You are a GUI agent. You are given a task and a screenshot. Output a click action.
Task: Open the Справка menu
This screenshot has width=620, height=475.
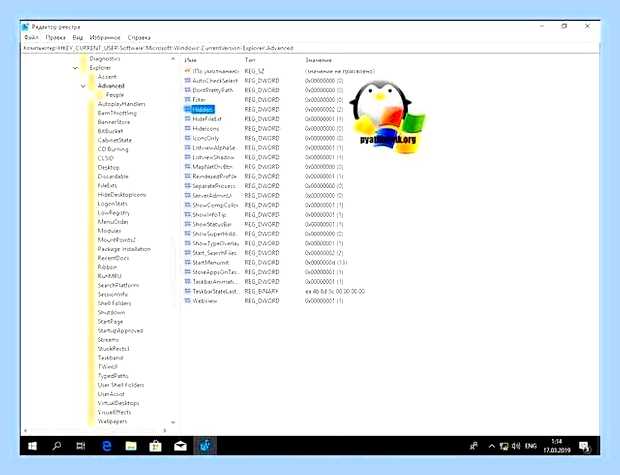point(139,37)
